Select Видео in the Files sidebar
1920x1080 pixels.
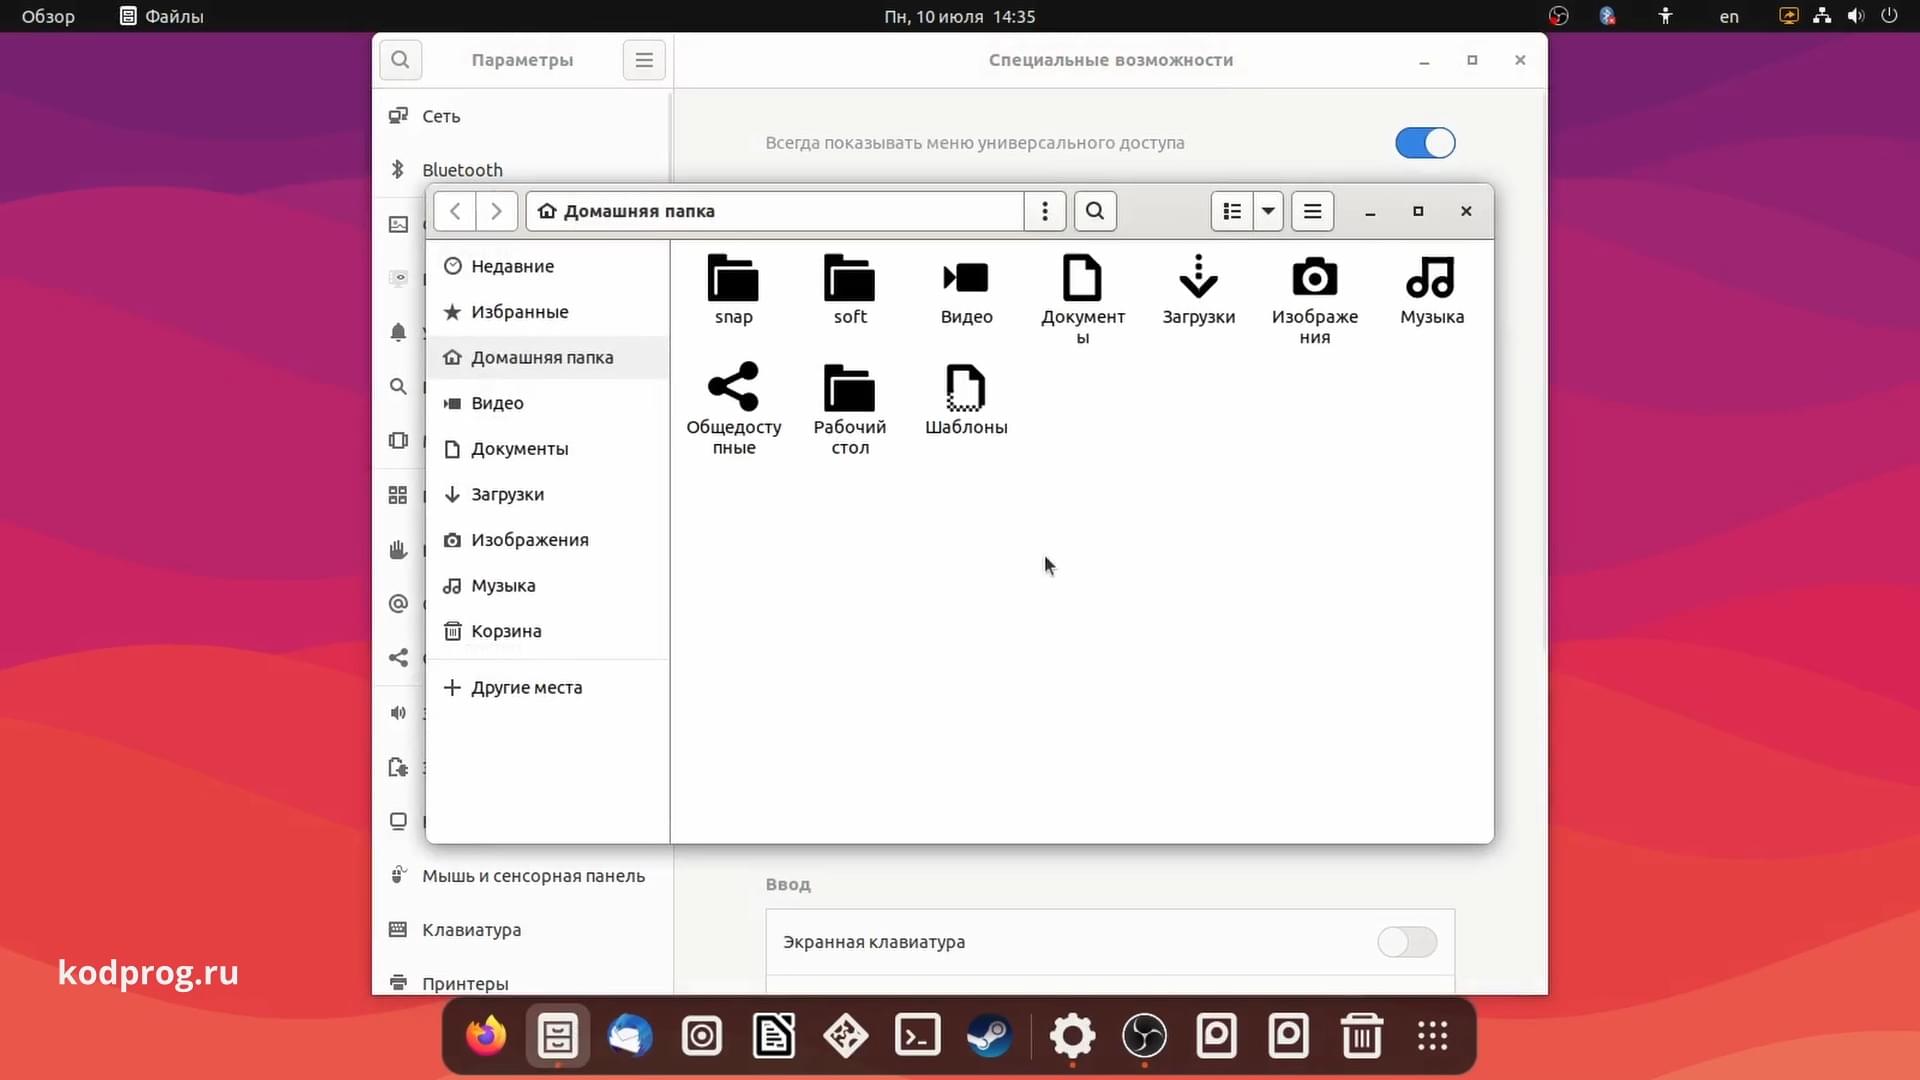point(548,403)
